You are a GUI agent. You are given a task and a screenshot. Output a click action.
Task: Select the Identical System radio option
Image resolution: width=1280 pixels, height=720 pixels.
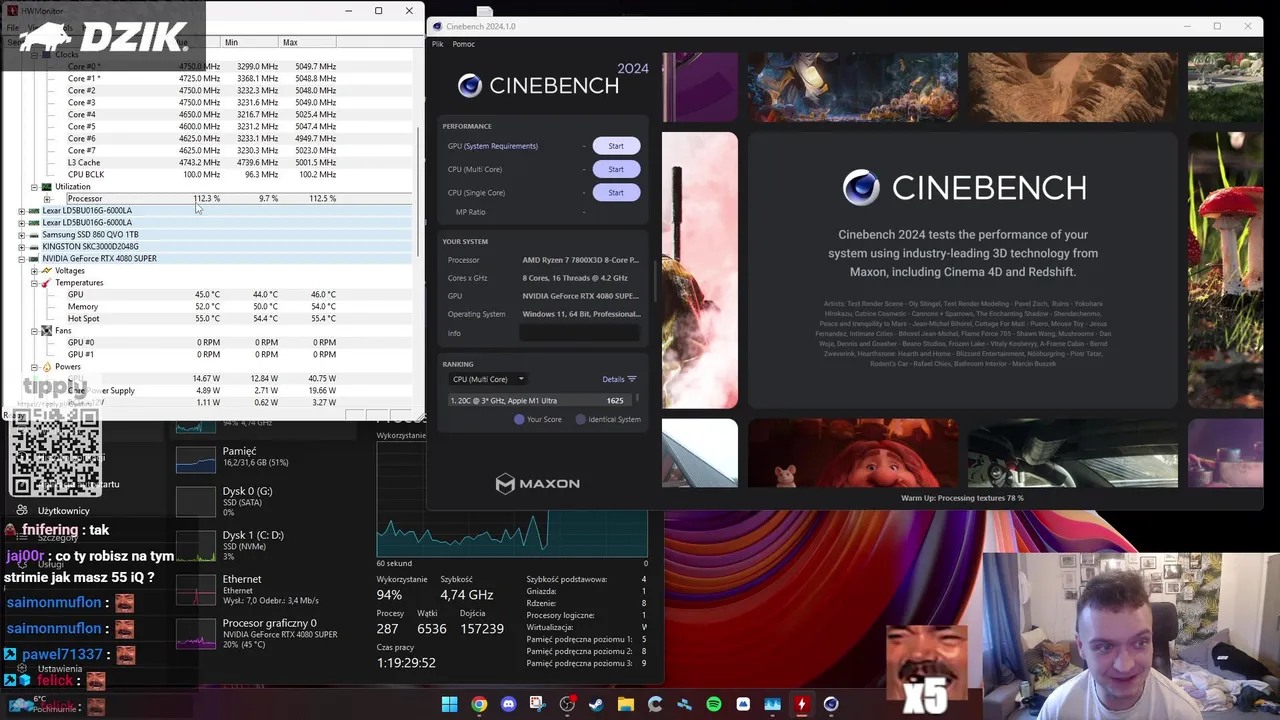pyautogui.click(x=581, y=419)
